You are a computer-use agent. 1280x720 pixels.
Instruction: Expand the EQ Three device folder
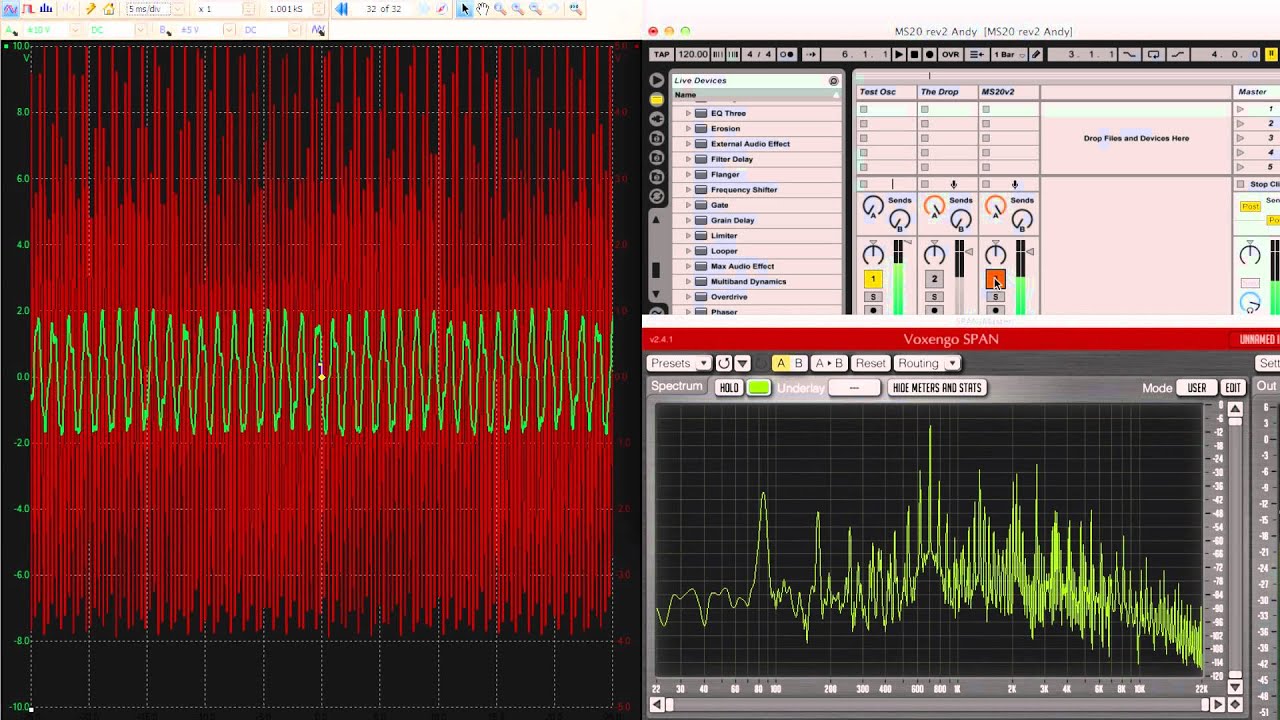click(688, 113)
